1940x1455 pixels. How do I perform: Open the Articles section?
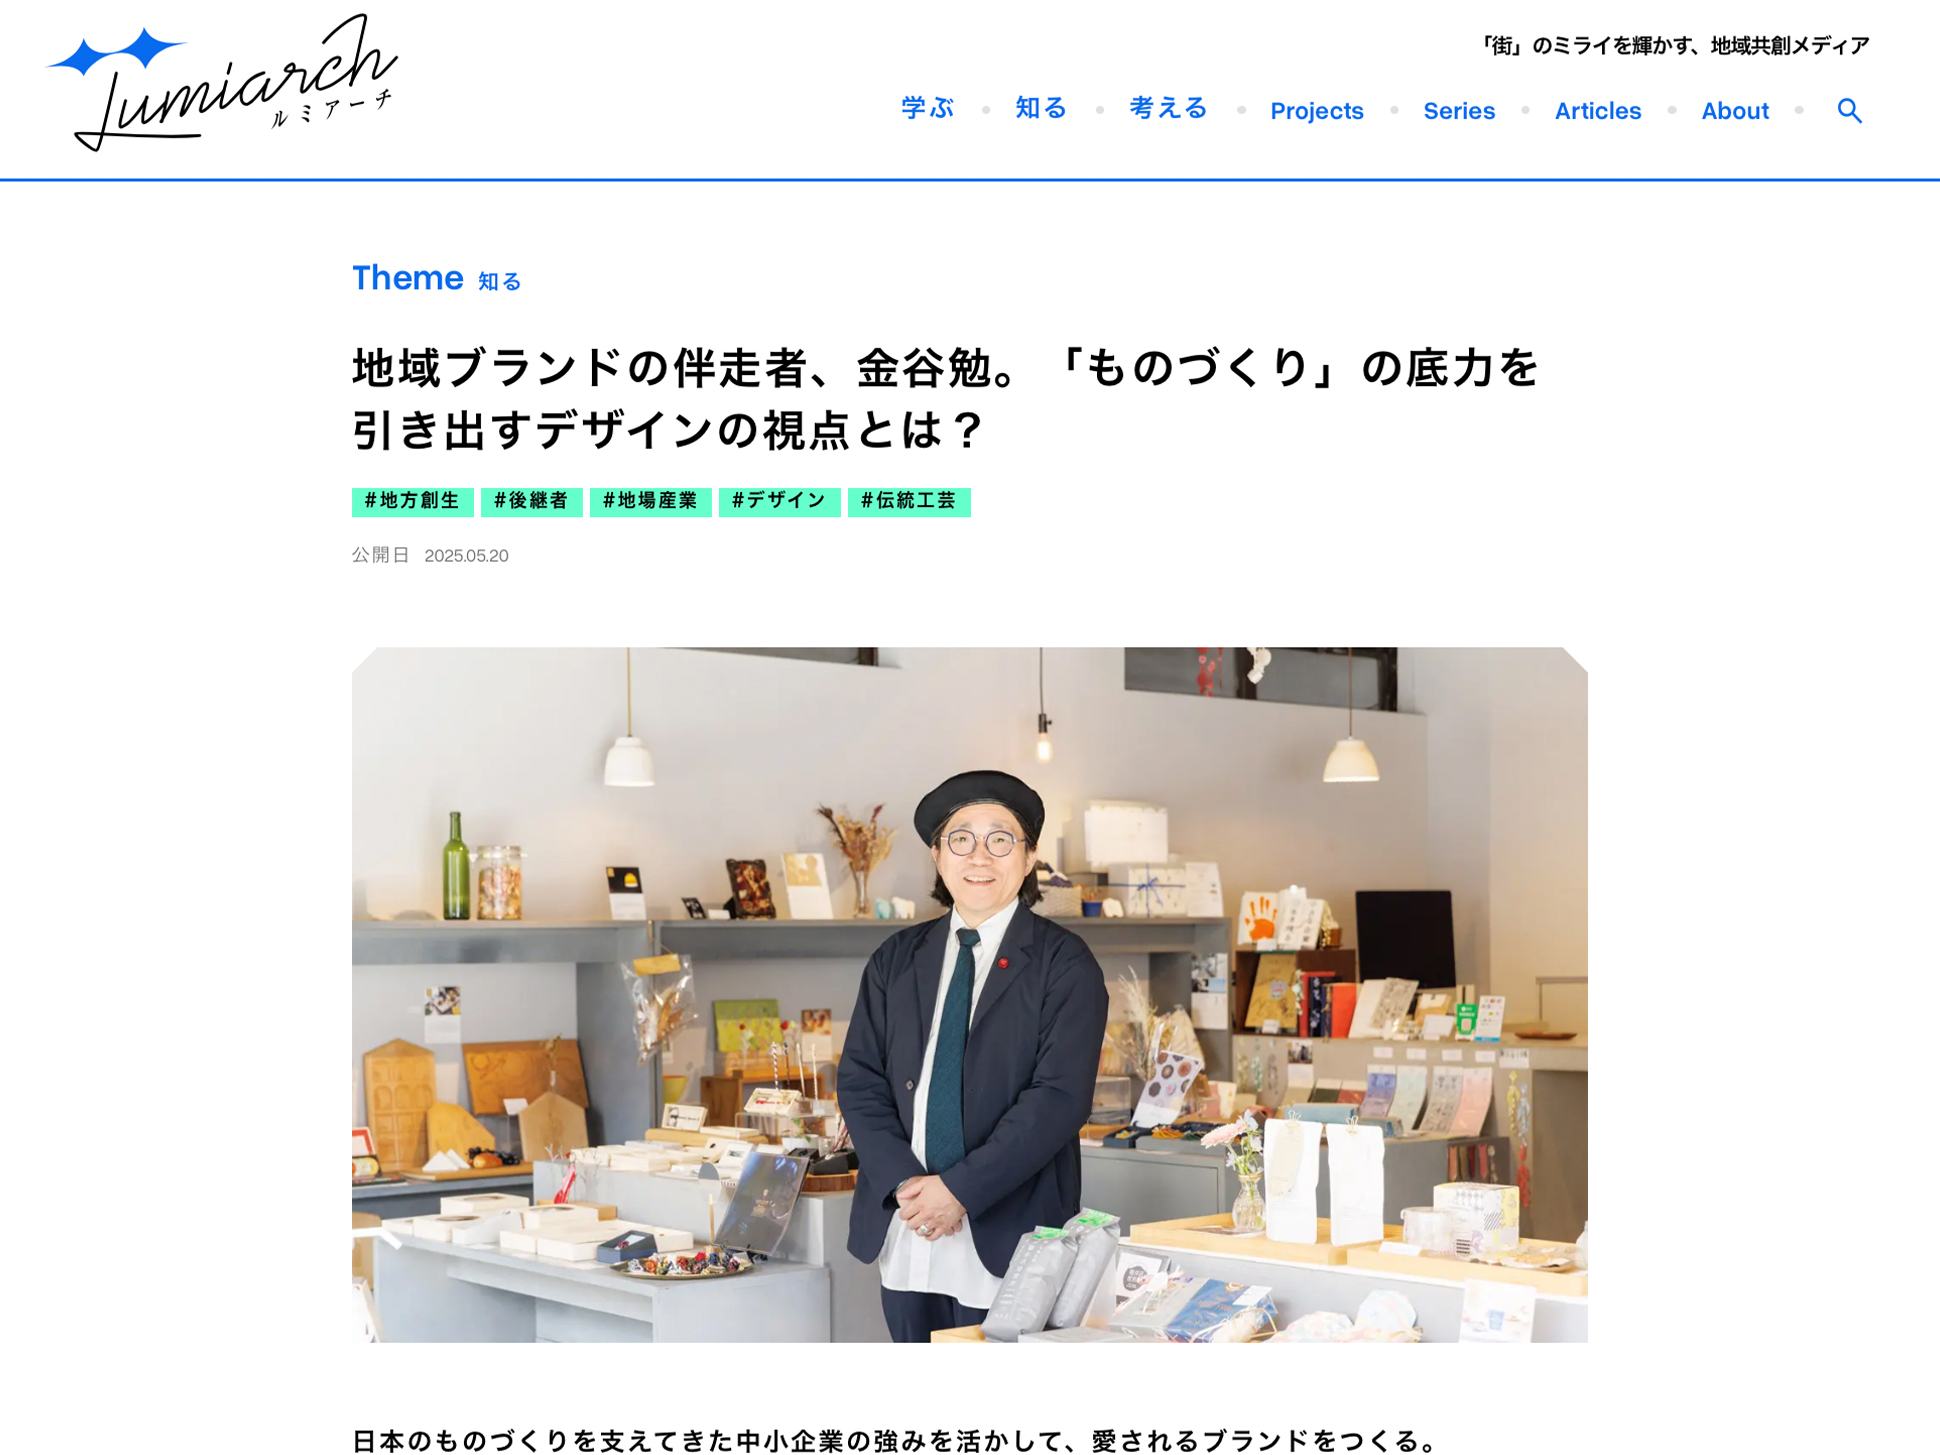point(1597,111)
